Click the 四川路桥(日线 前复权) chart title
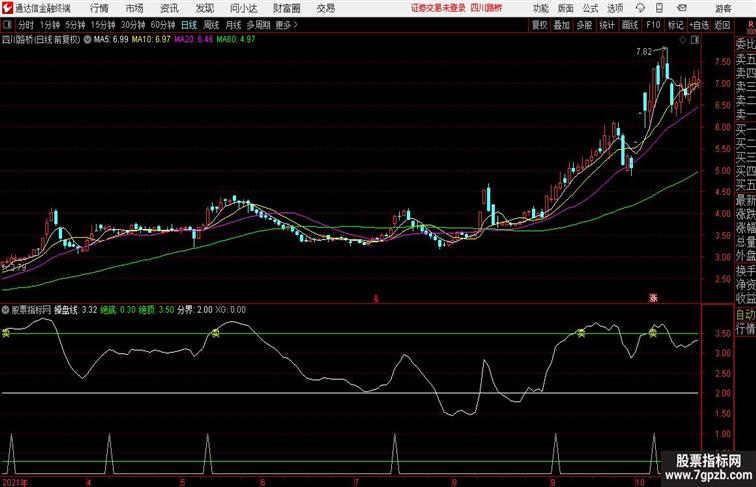 click(x=41, y=40)
